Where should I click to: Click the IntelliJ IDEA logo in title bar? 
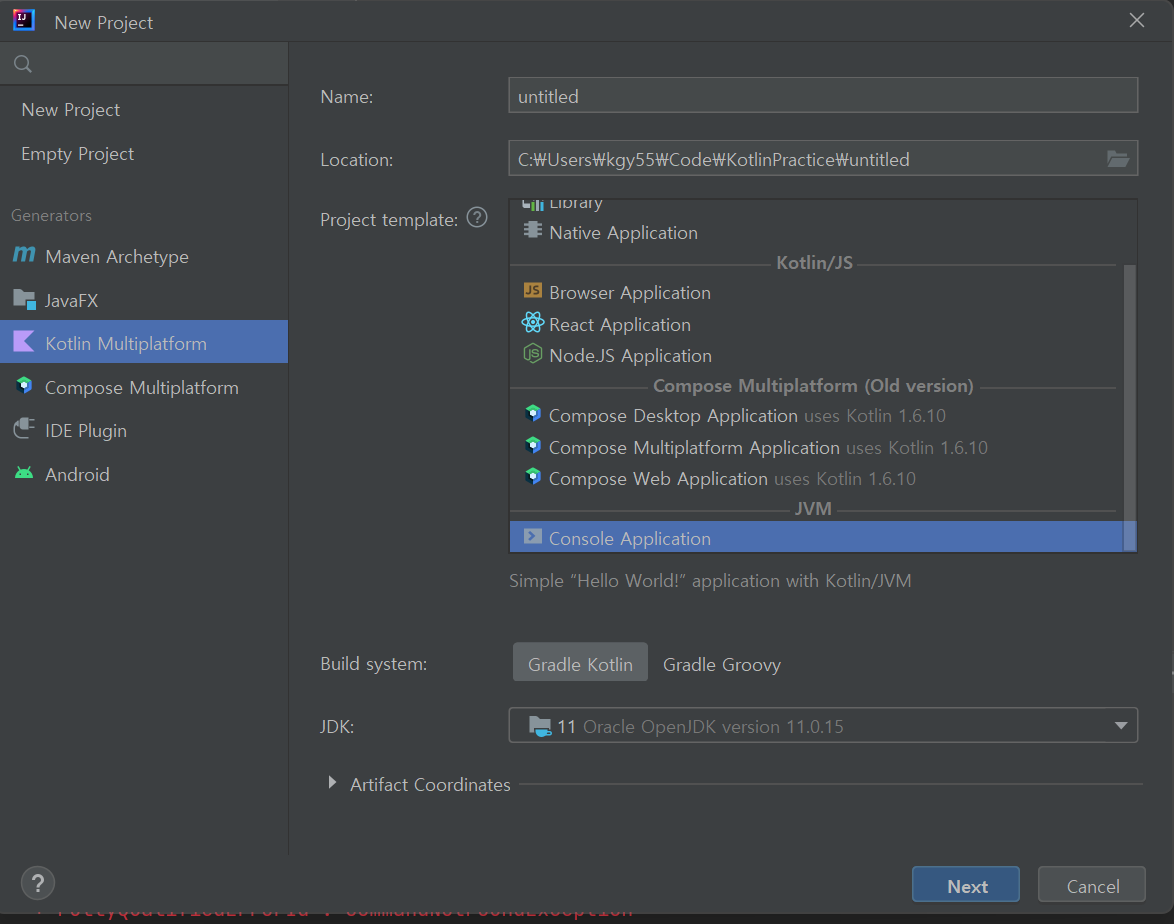tap(24, 20)
